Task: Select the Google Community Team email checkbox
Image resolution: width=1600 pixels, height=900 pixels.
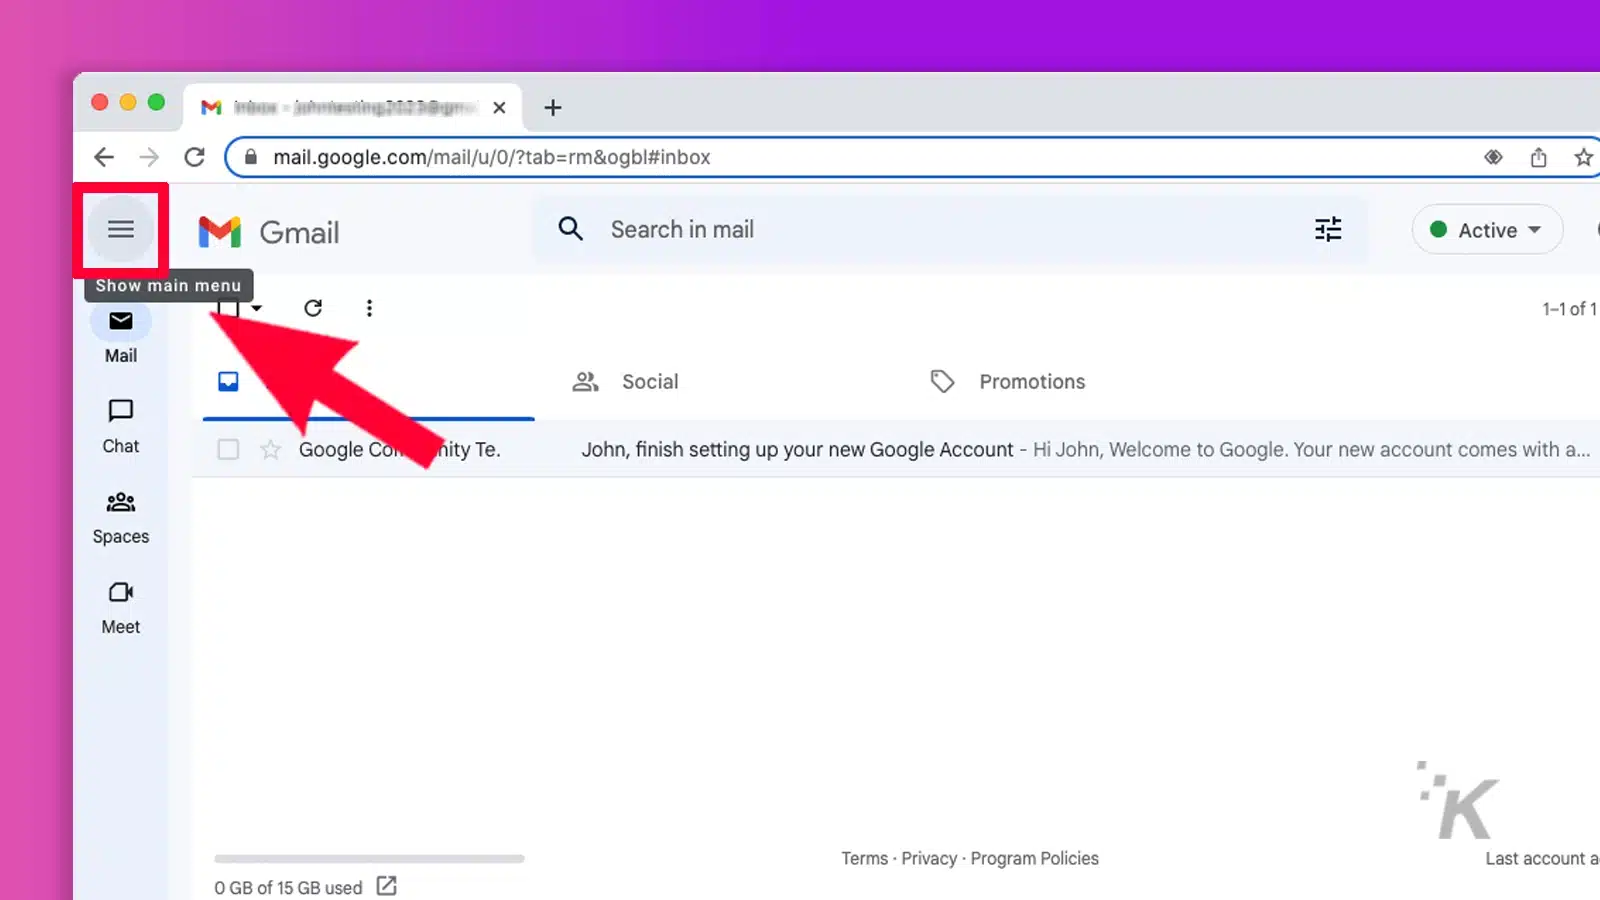Action: 228,450
